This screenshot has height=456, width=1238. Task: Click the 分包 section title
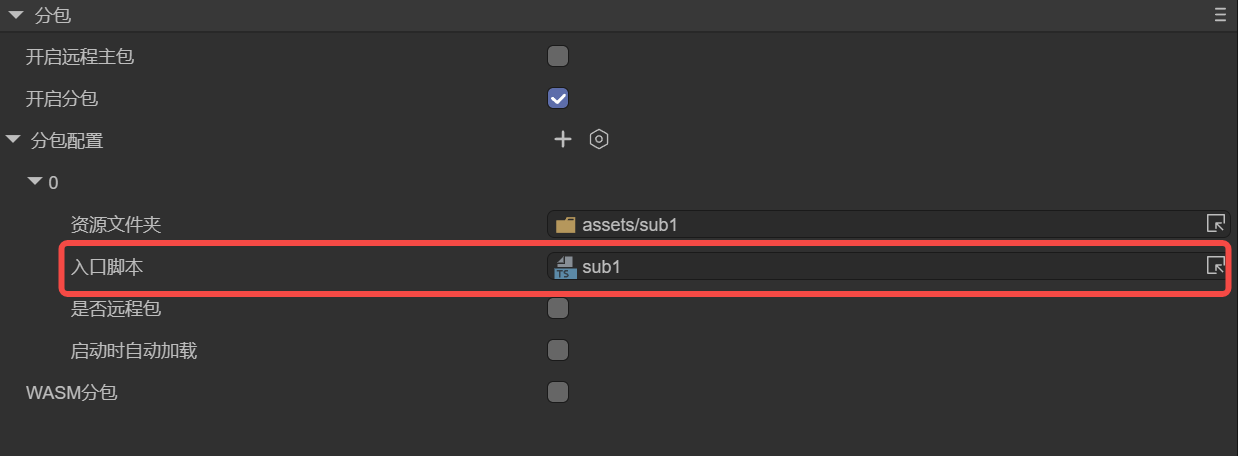coord(53,15)
